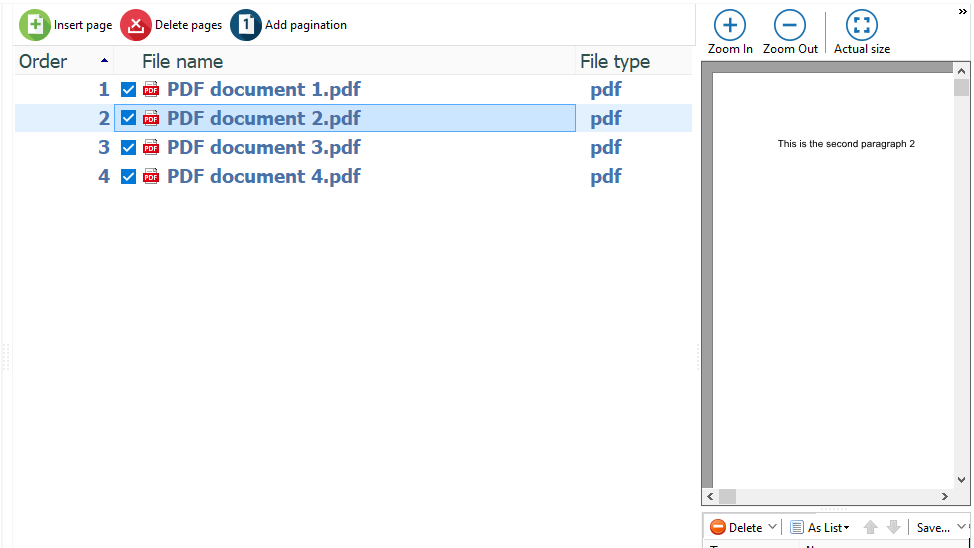The width and height of the screenshot is (974, 548).
Task: Click the red Delete icon in bottom toolbar
Action: [x=718, y=527]
